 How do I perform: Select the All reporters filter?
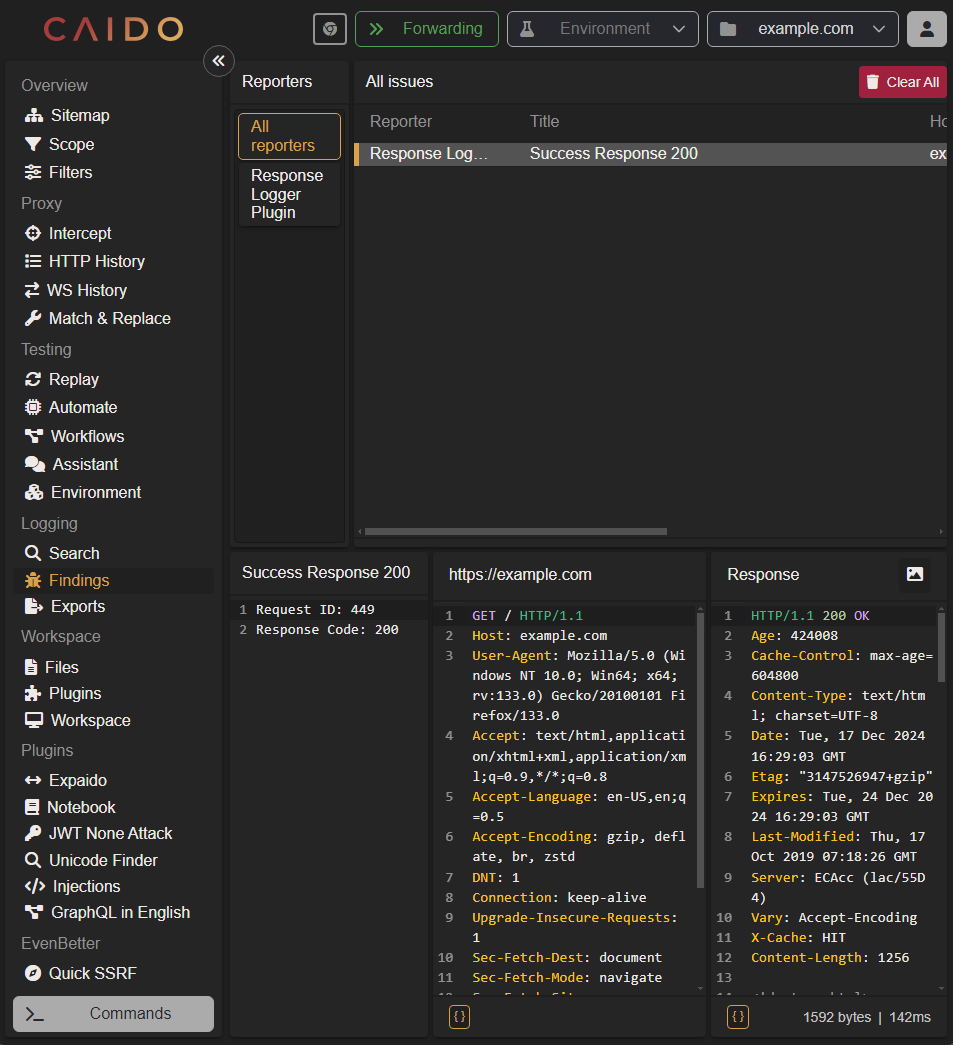click(x=289, y=136)
